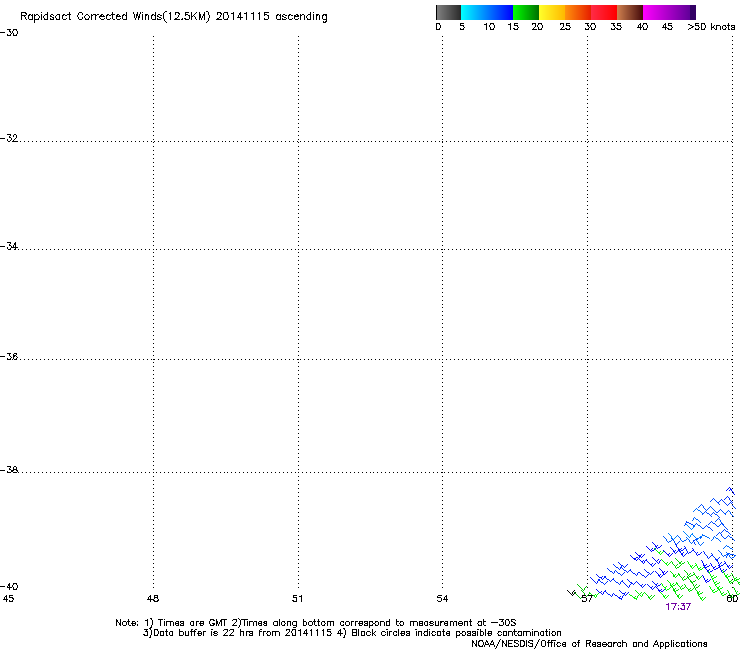The width and height of the screenshot is (740, 650).
Task: Click the '54' longitude label
Action: (442, 599)
